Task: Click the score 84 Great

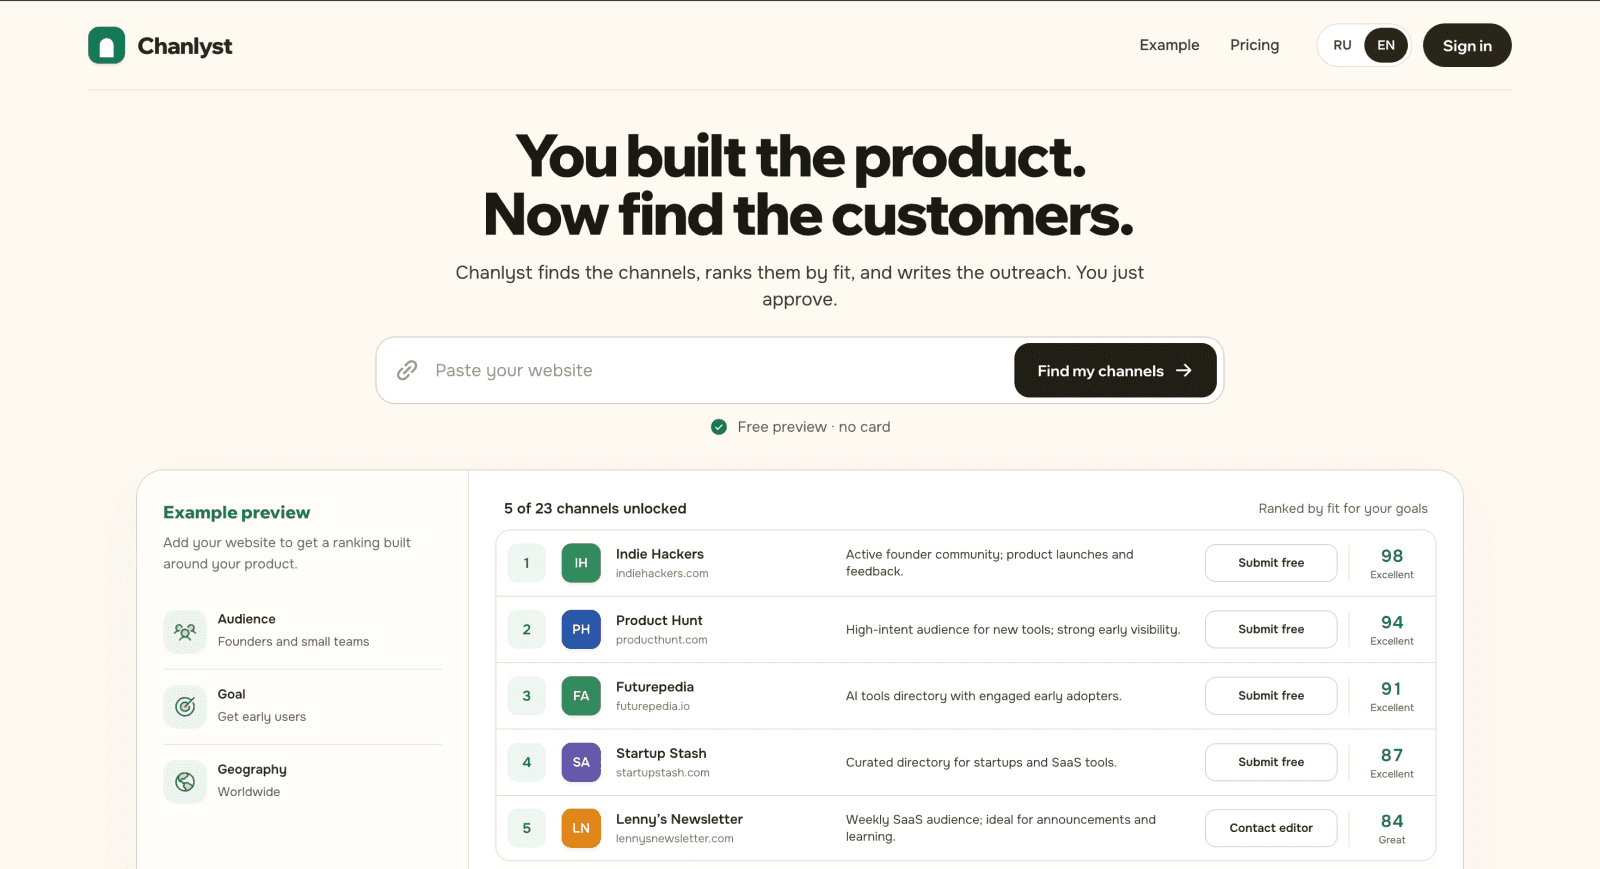Action: point(1392,828)
